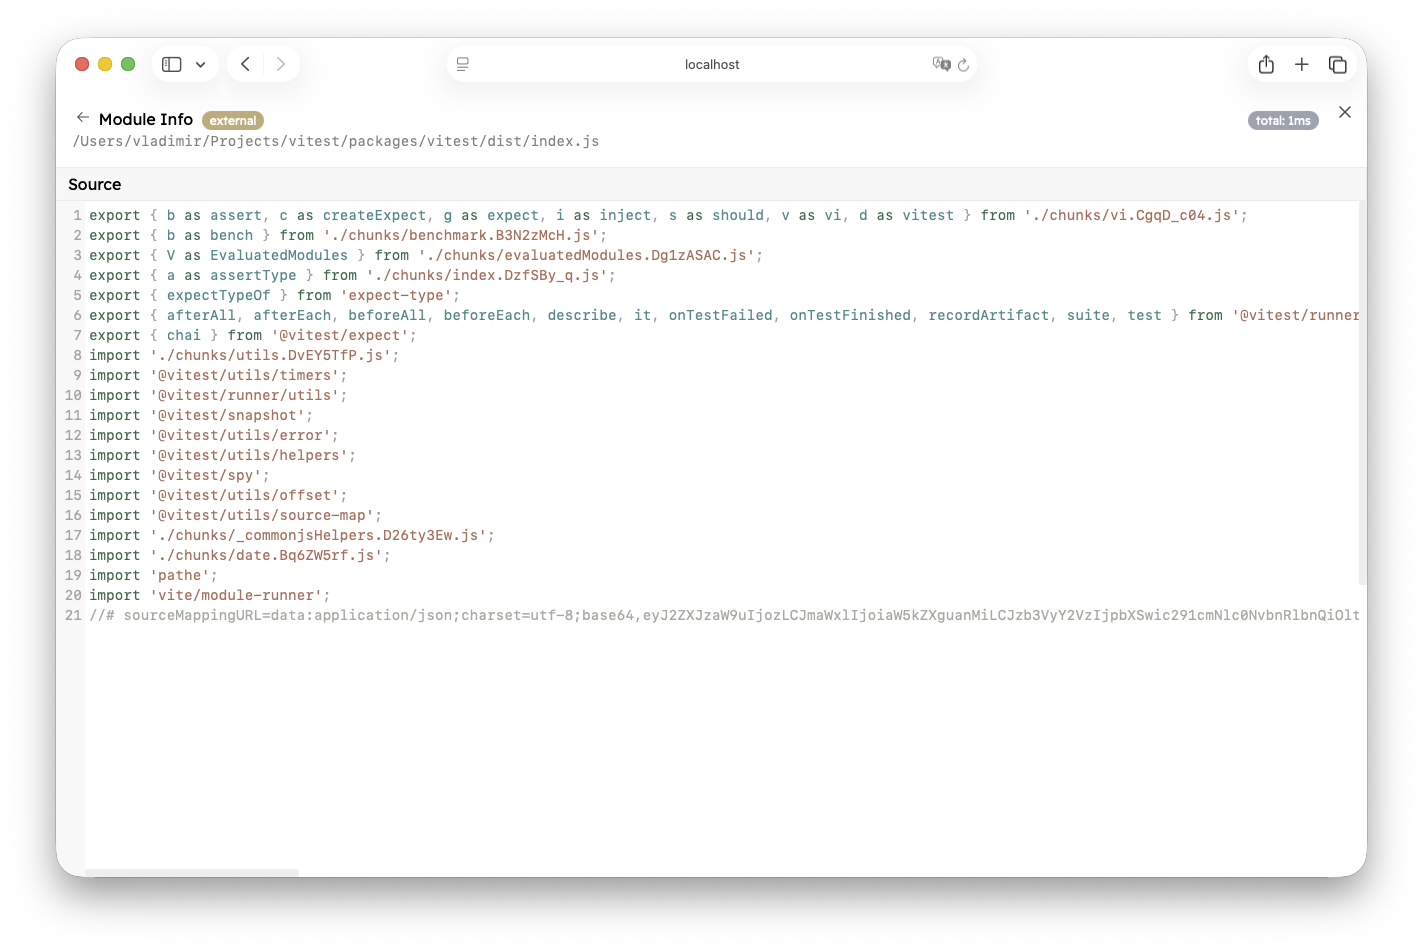The image size is (1423, 951).
Task: Click the yellow minimize traffic light
Action: point(105,63)
